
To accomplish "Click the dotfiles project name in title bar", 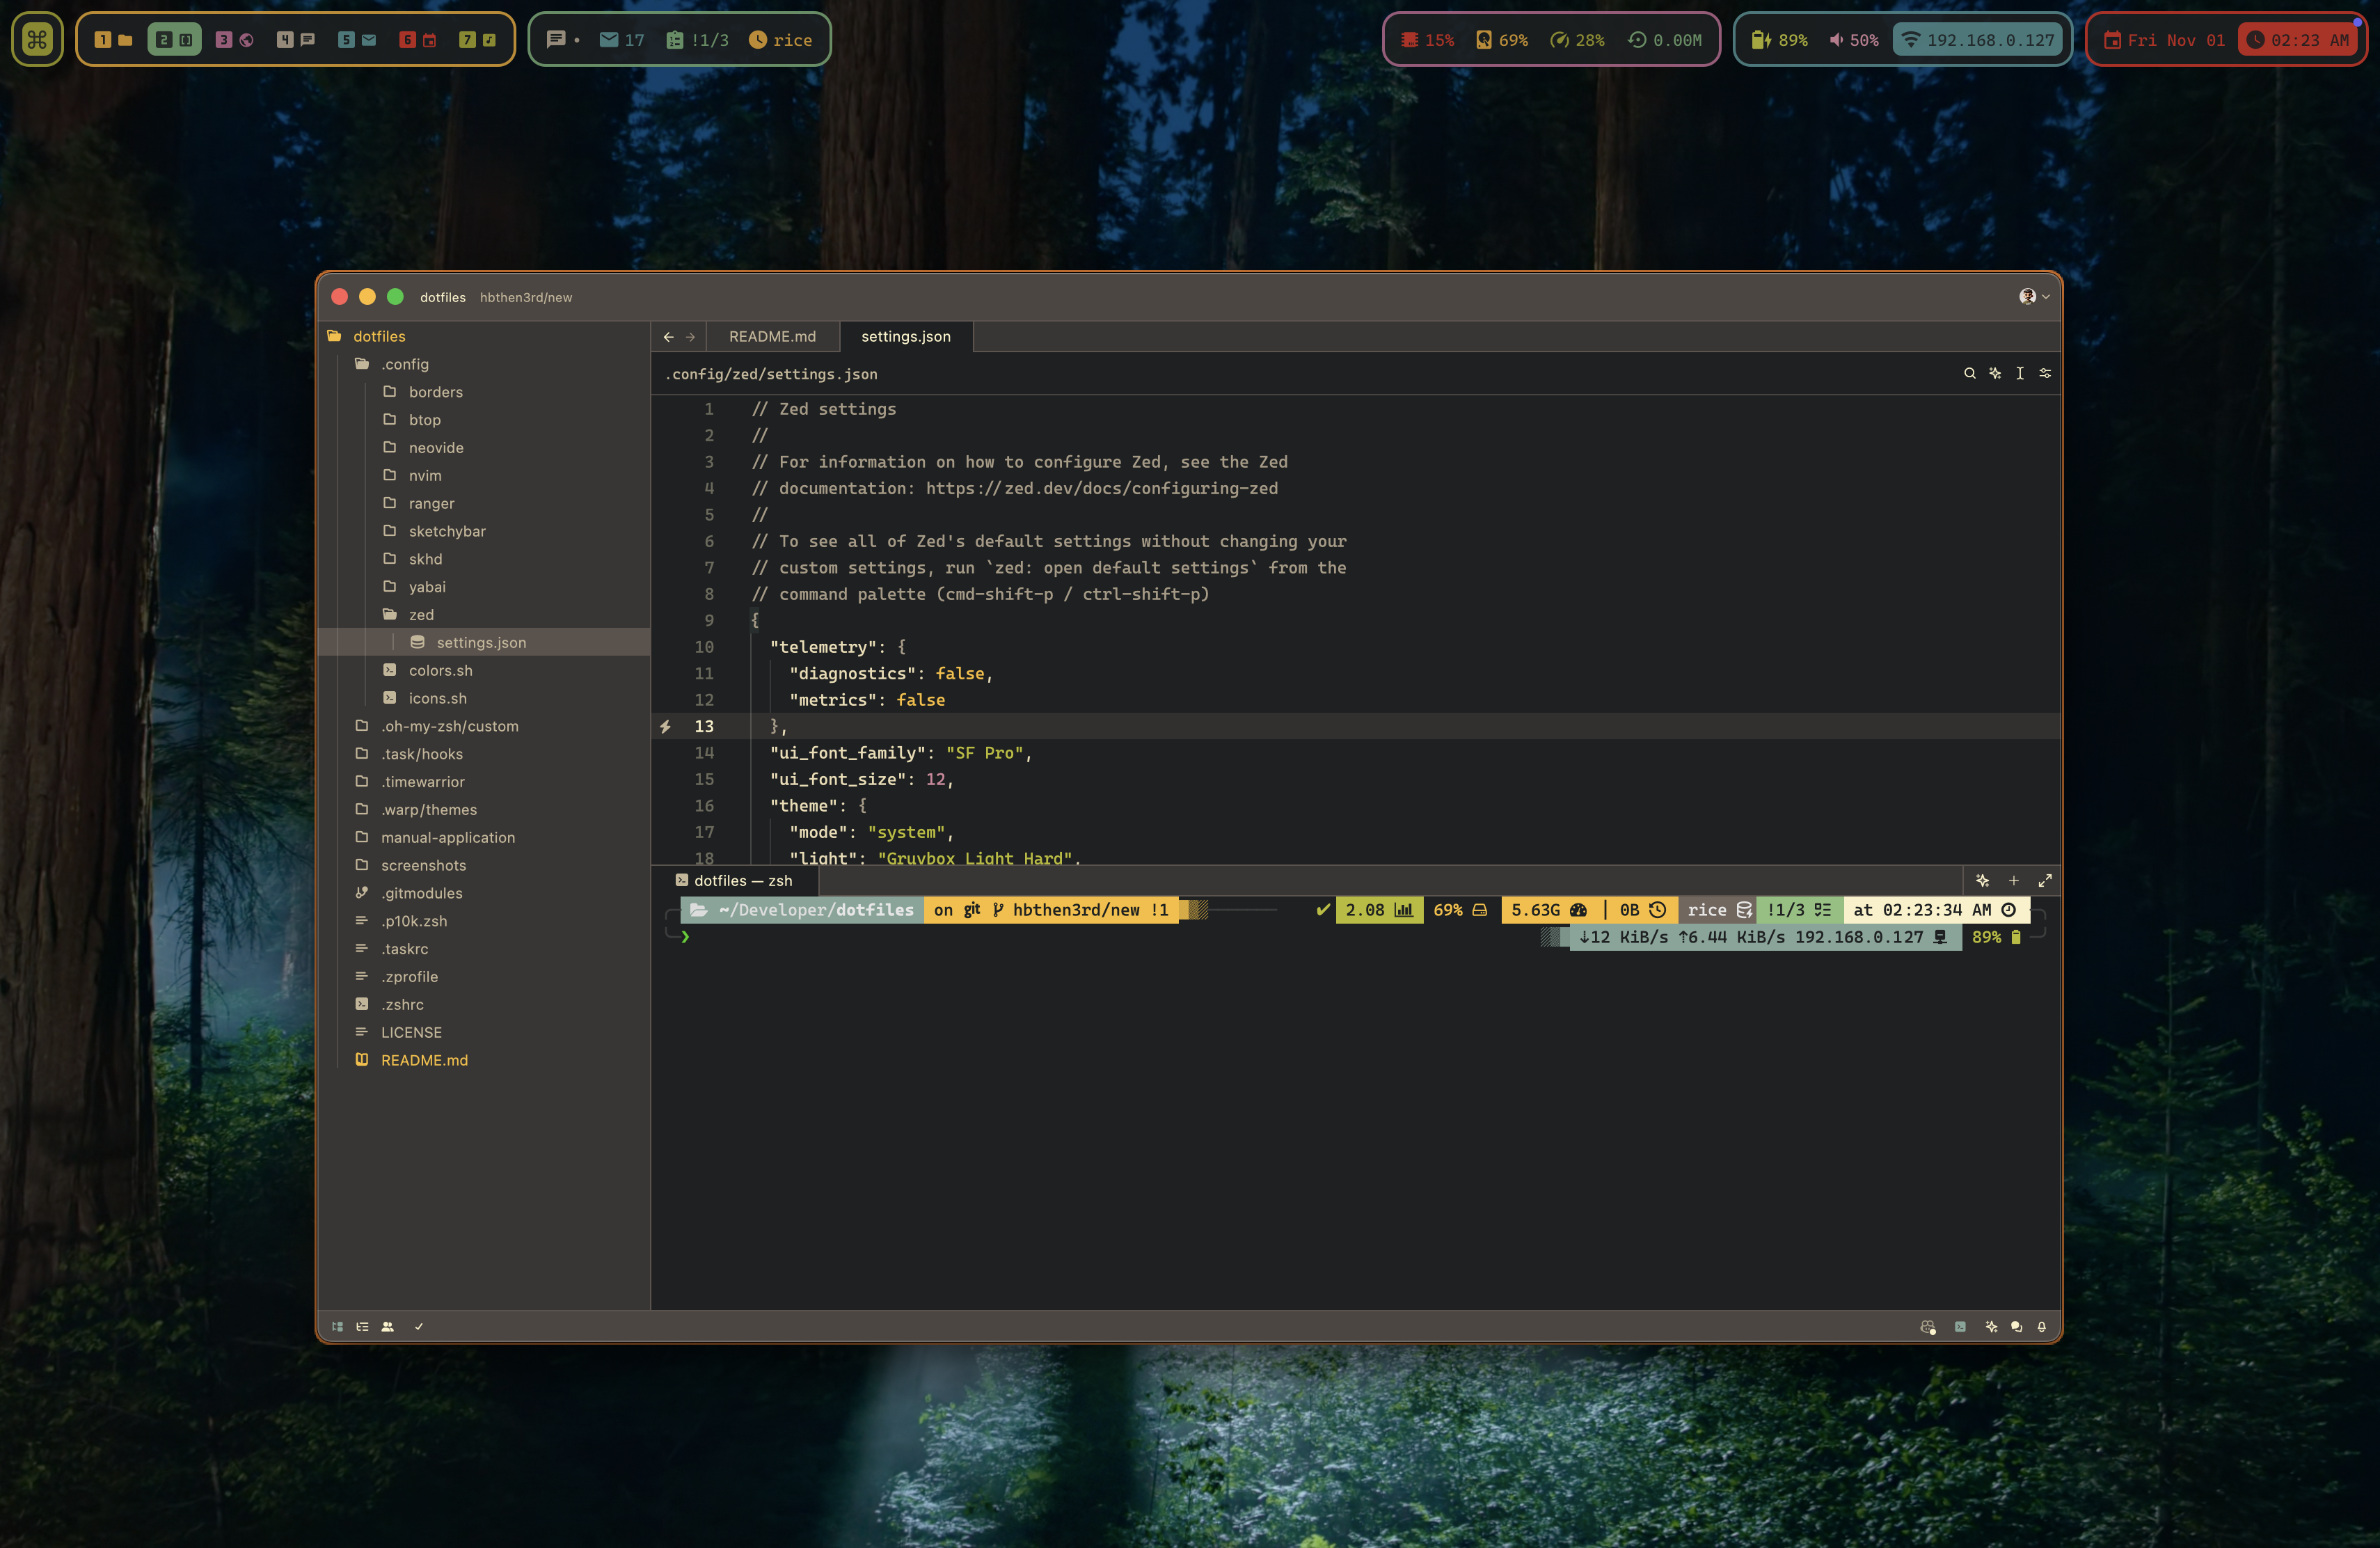I will tap(443, 297).
